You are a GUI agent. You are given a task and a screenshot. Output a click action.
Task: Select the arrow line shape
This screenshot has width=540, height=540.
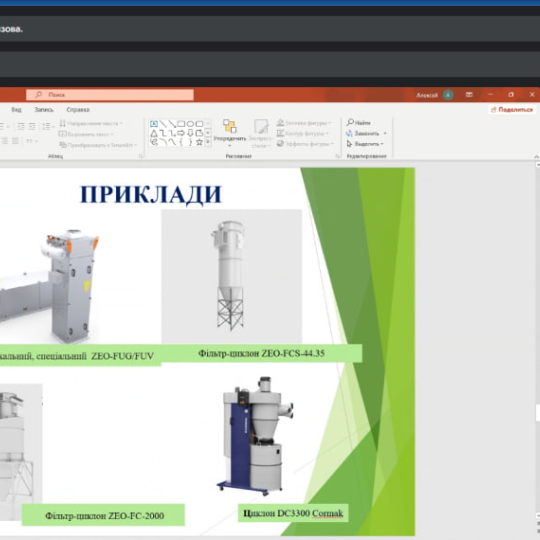point(172,124)
